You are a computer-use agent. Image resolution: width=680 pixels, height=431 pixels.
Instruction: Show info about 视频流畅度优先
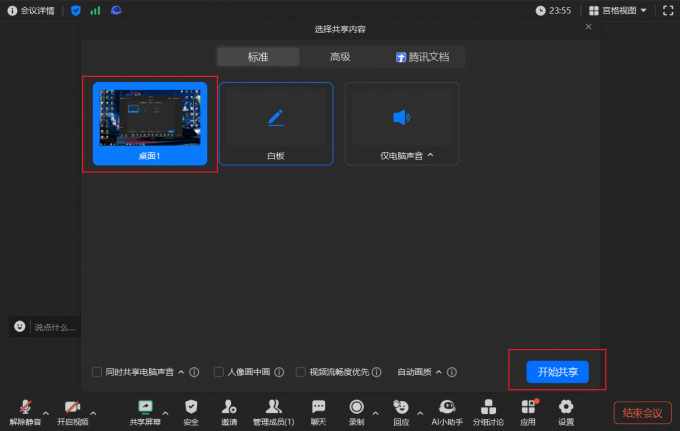coord(377,372)
